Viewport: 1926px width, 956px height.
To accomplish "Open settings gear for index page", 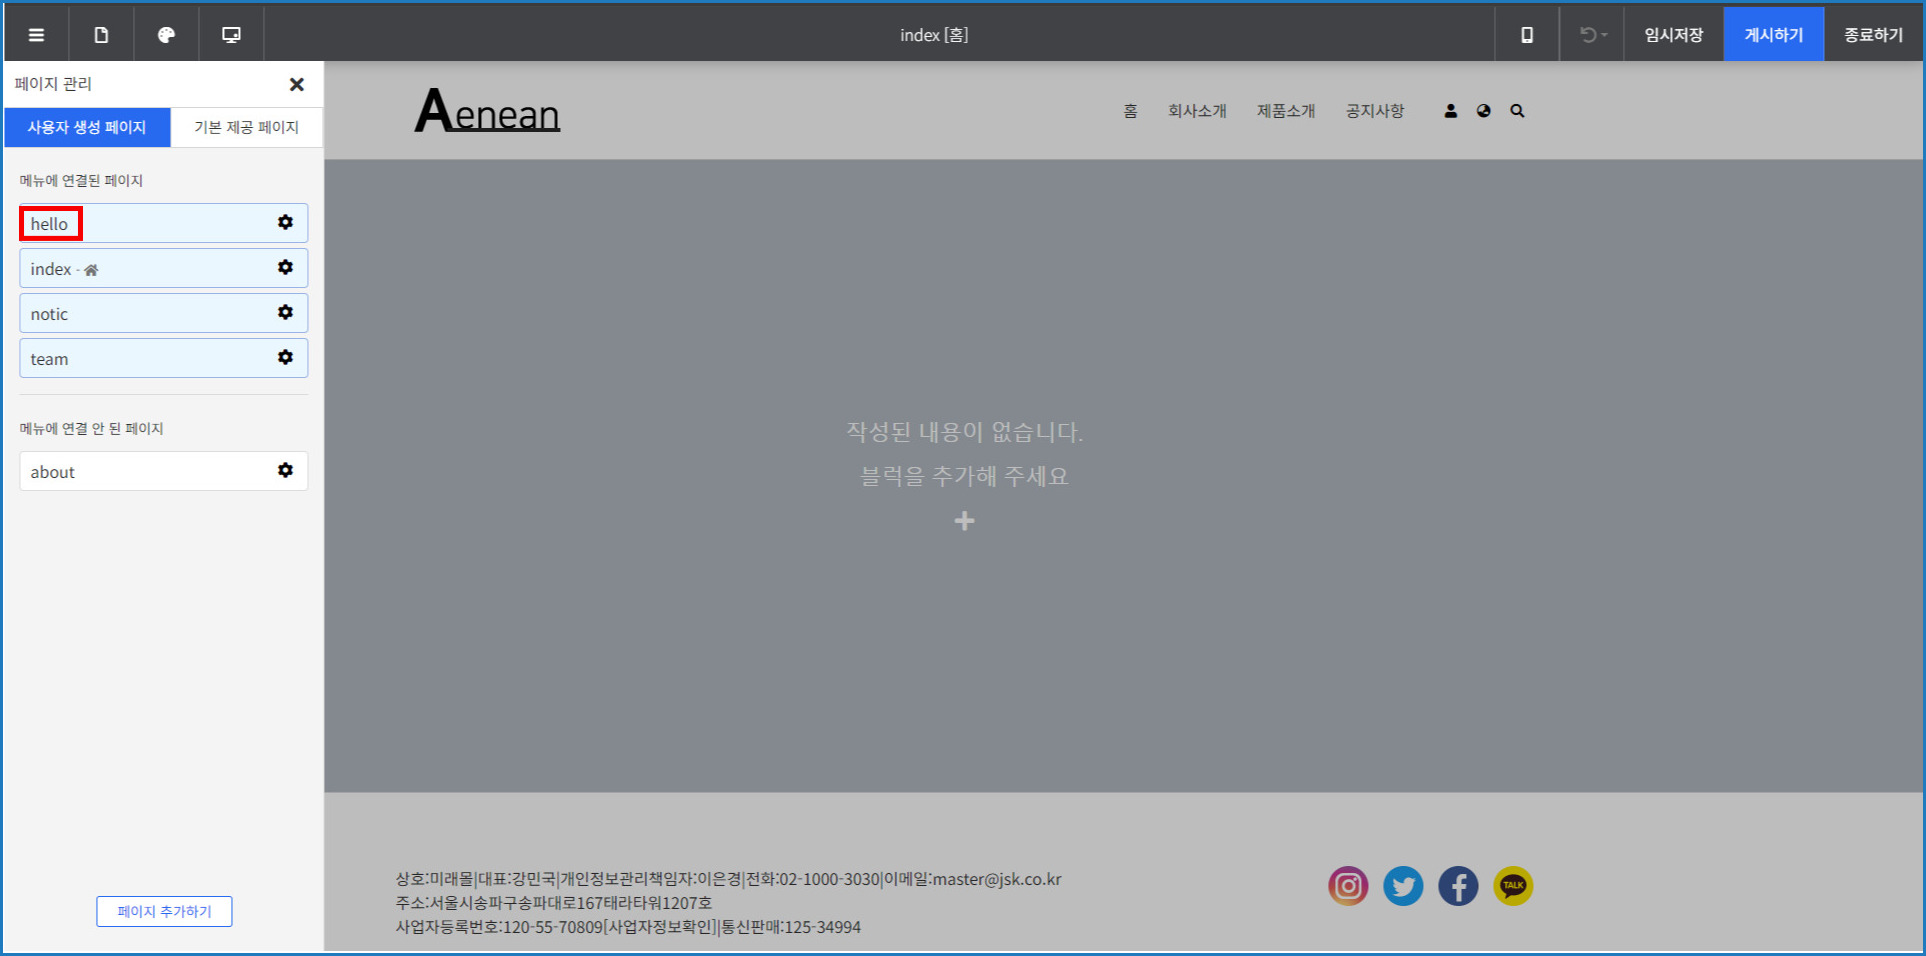I will [285, 267].
